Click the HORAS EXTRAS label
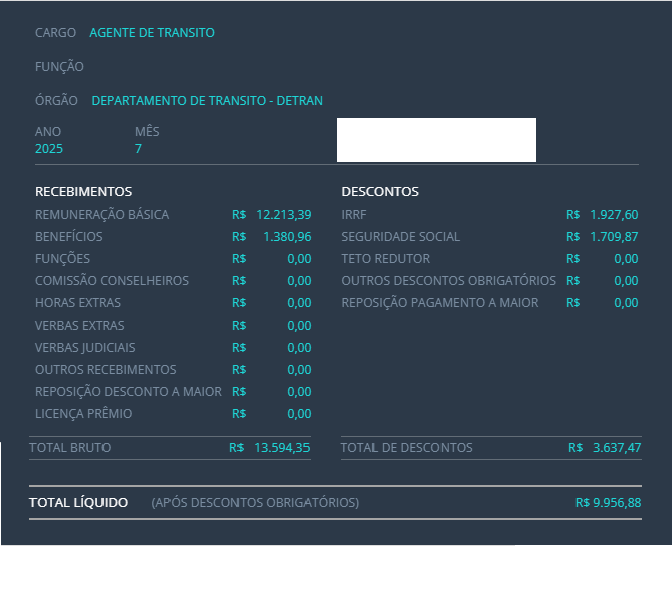The height and width of the screenshot is (615, 672). pos(78,303)
